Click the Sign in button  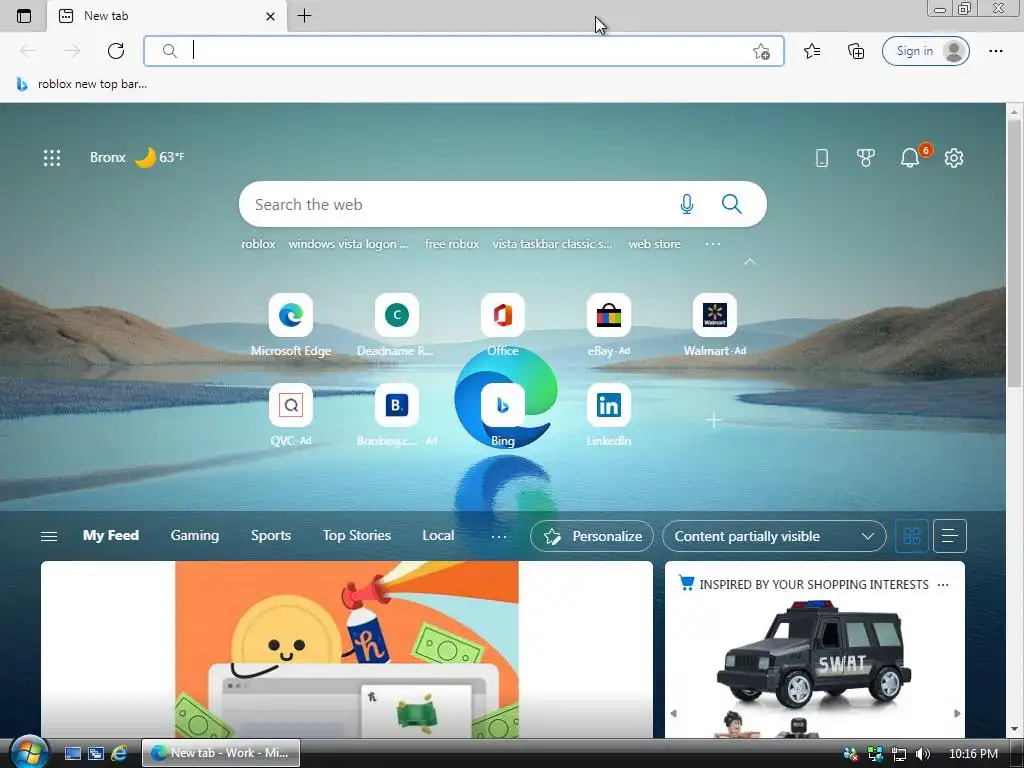pos(925,51)
